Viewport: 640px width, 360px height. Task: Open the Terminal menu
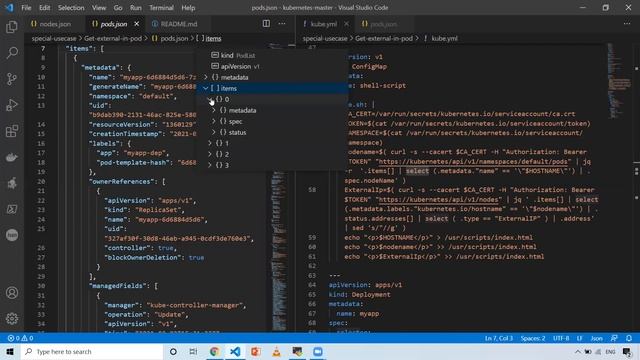tap(161, 8)
